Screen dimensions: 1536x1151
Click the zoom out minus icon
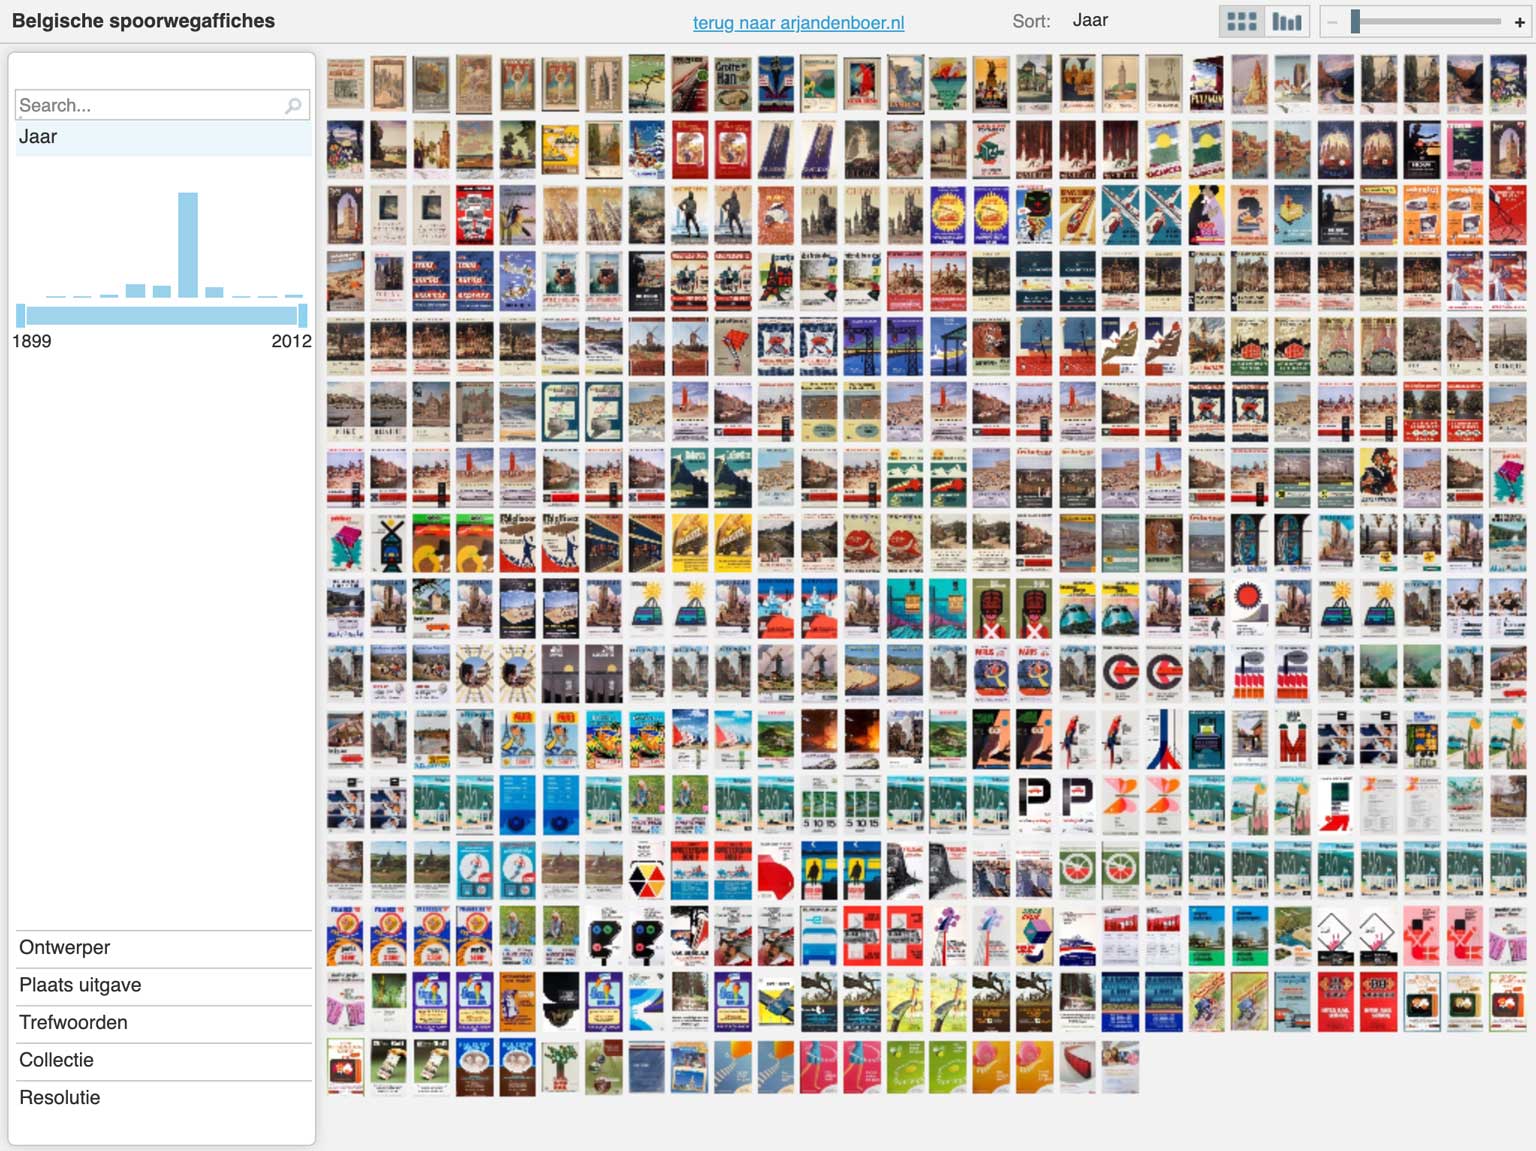tap(1333, 22)
